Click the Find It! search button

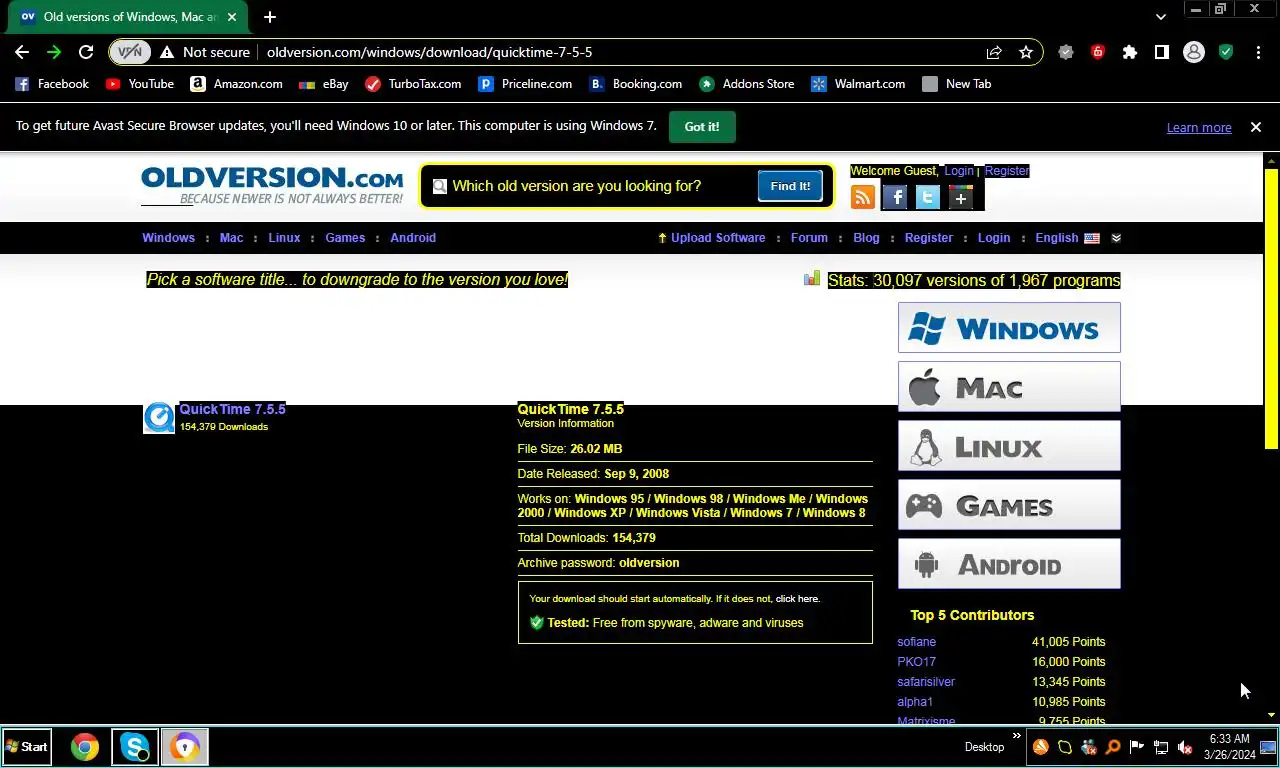[x=790, y=186]
